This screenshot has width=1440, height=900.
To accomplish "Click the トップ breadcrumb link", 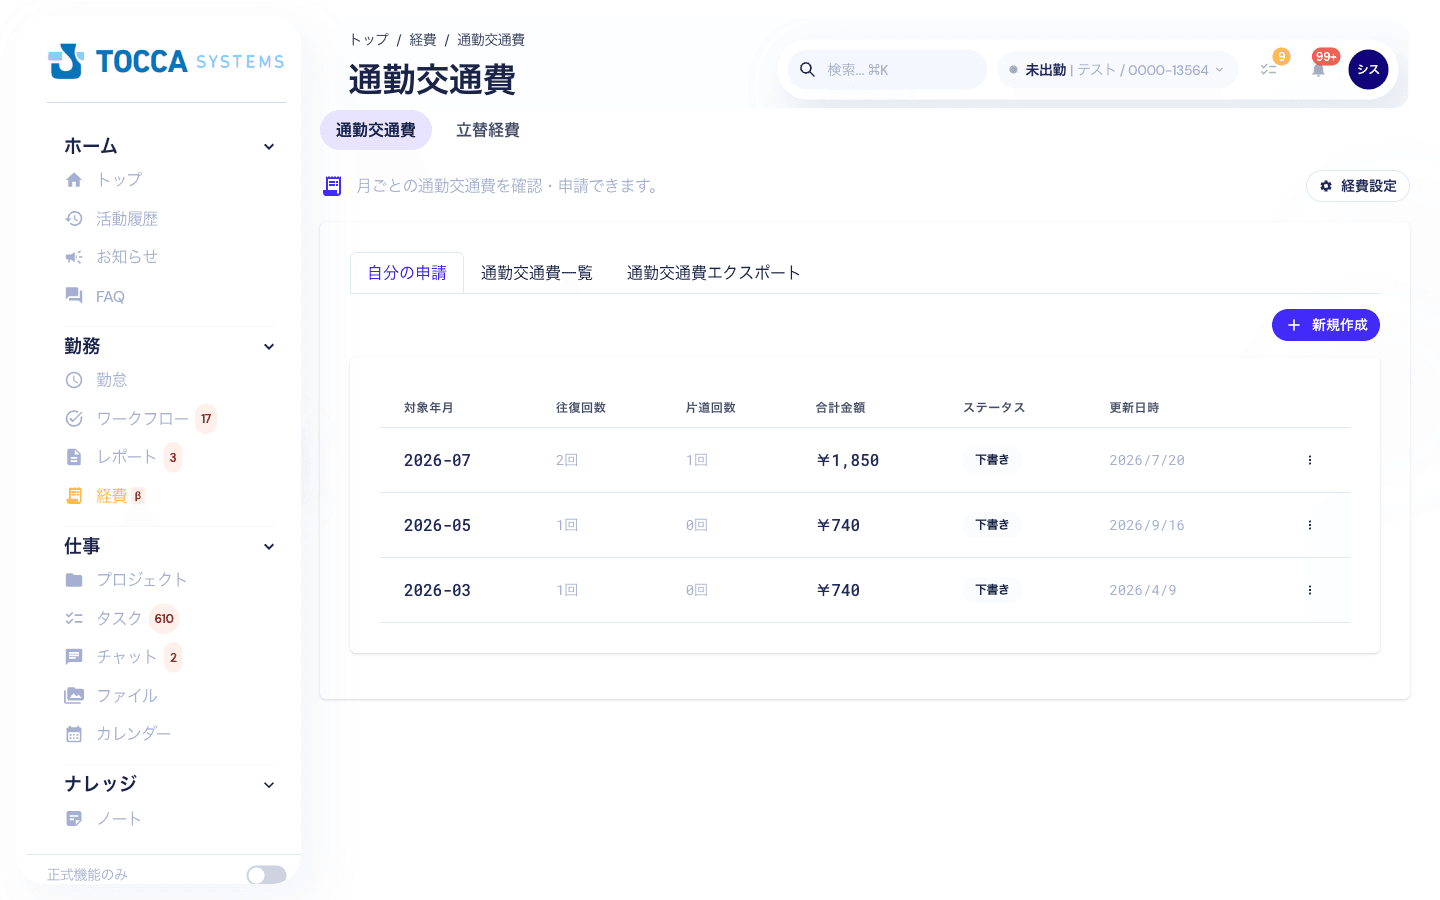I will 369,40.
